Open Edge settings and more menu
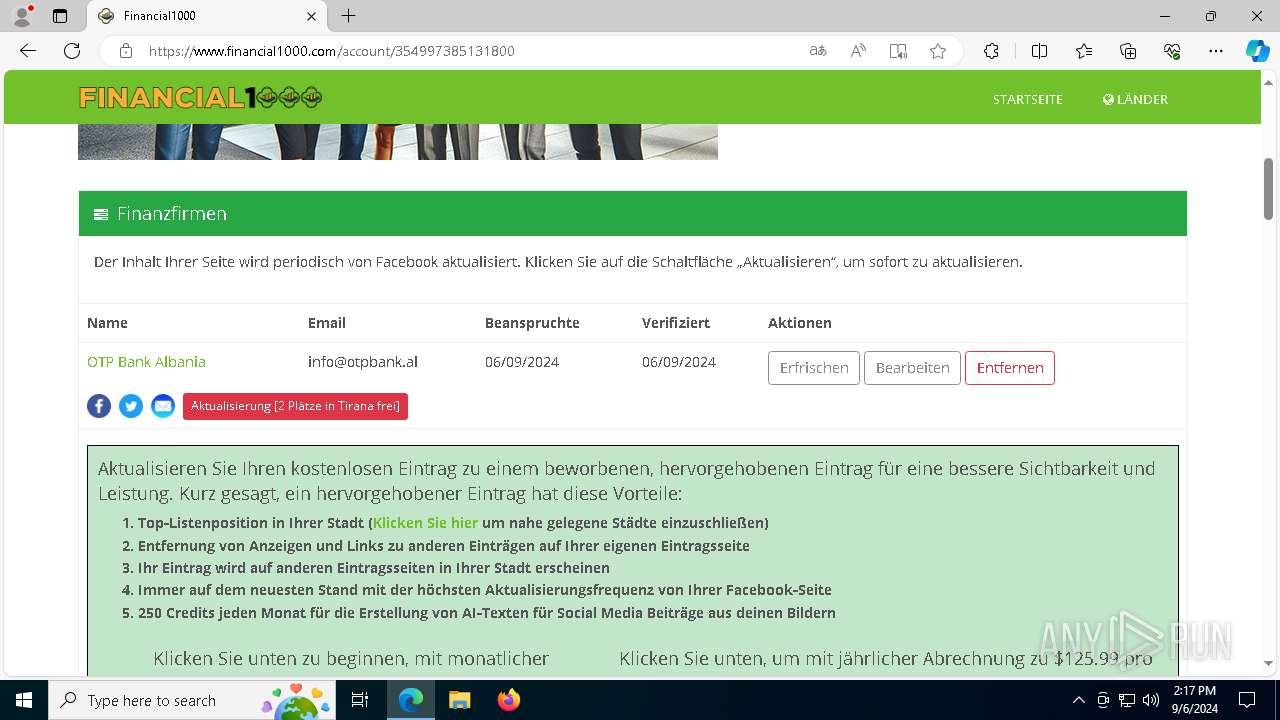1280x720 pixels. pyautogui.click(x=1216, y=51)
